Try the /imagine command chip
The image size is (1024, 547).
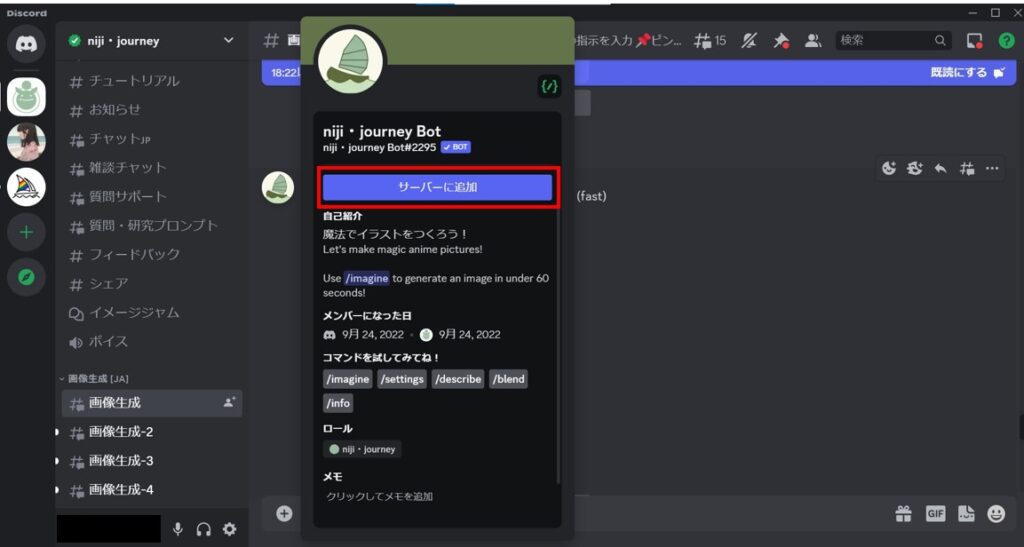tap(347, 379)
